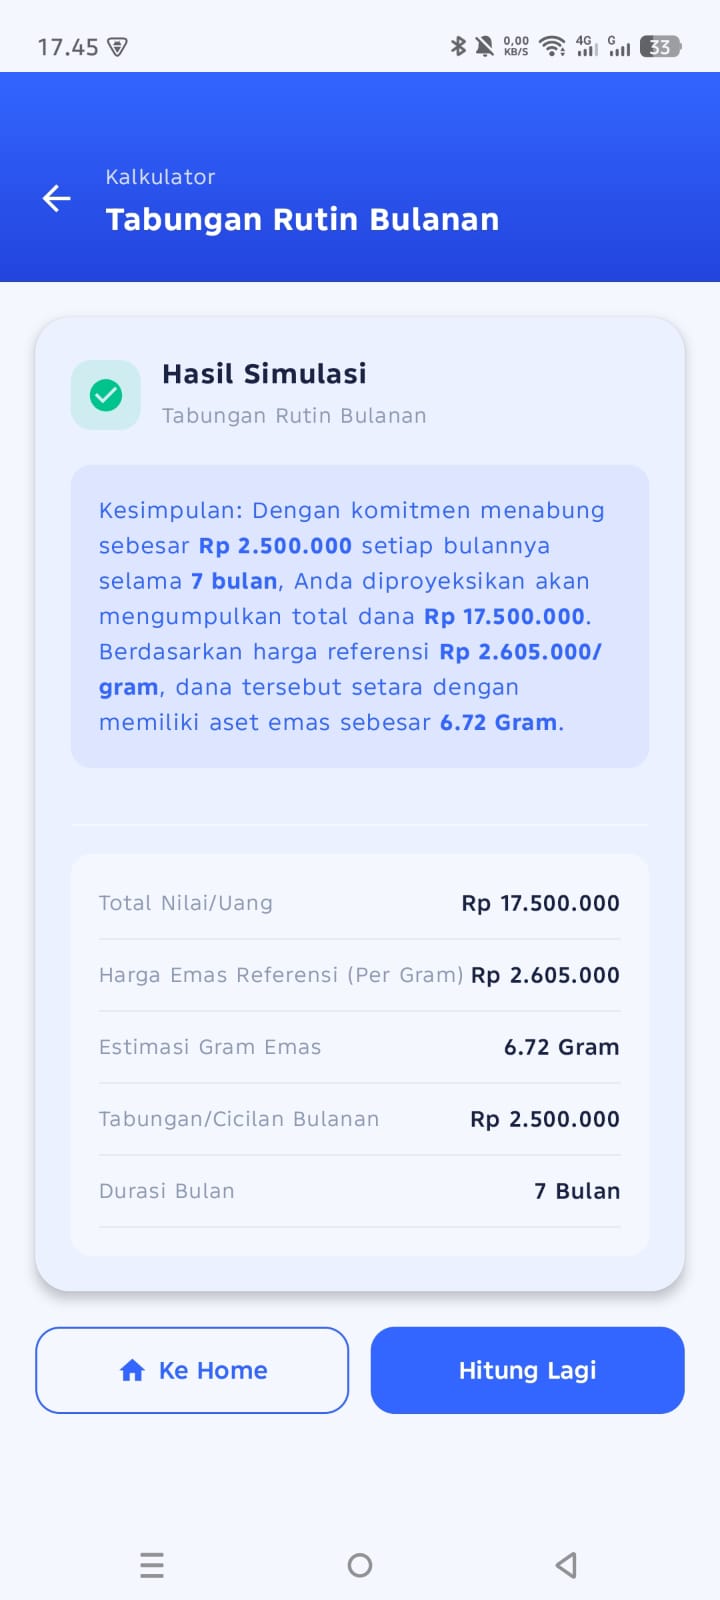Select the Total Nilai/Uang row

(x=359, y=903)
